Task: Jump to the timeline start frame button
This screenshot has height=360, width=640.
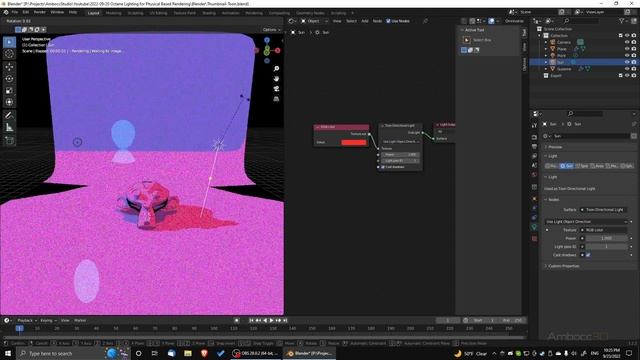Action: click(251, 320)
